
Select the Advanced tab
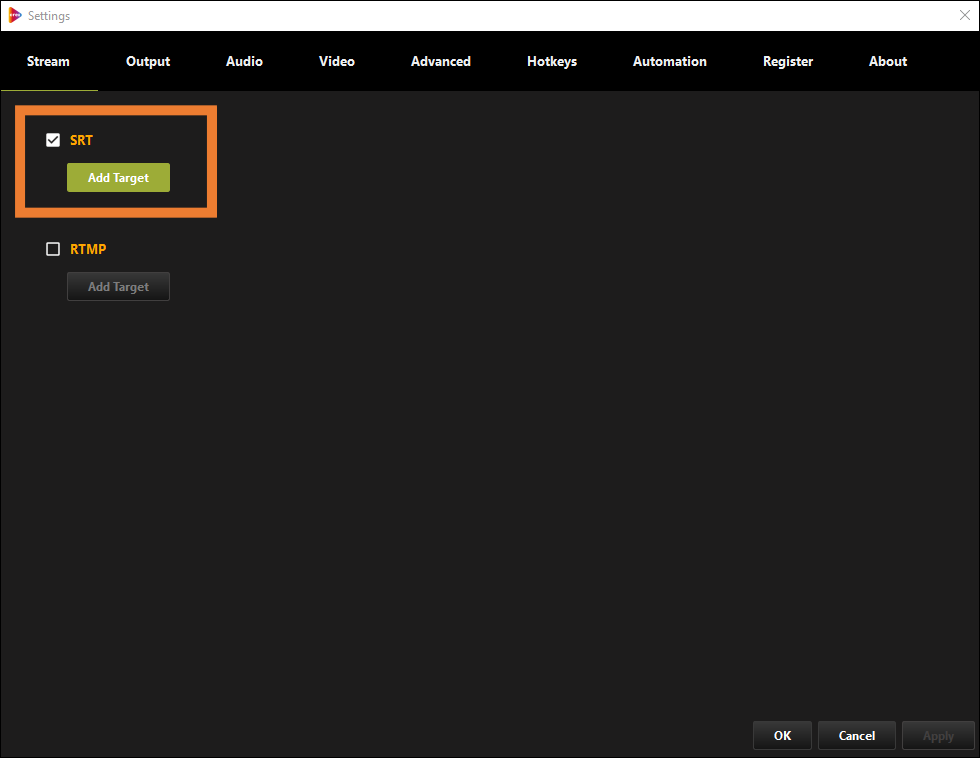[441, 61]
